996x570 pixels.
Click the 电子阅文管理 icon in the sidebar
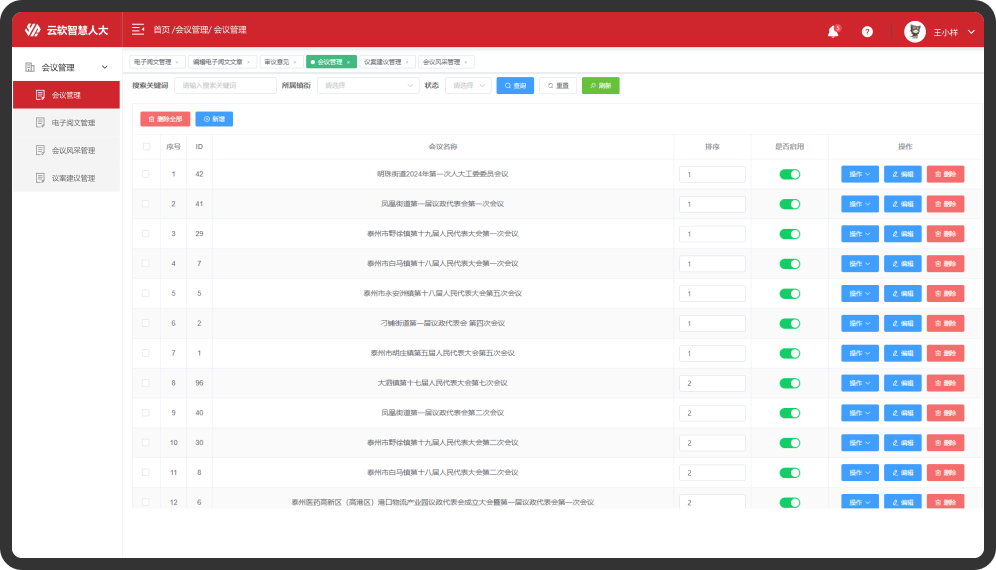[40, 123]
